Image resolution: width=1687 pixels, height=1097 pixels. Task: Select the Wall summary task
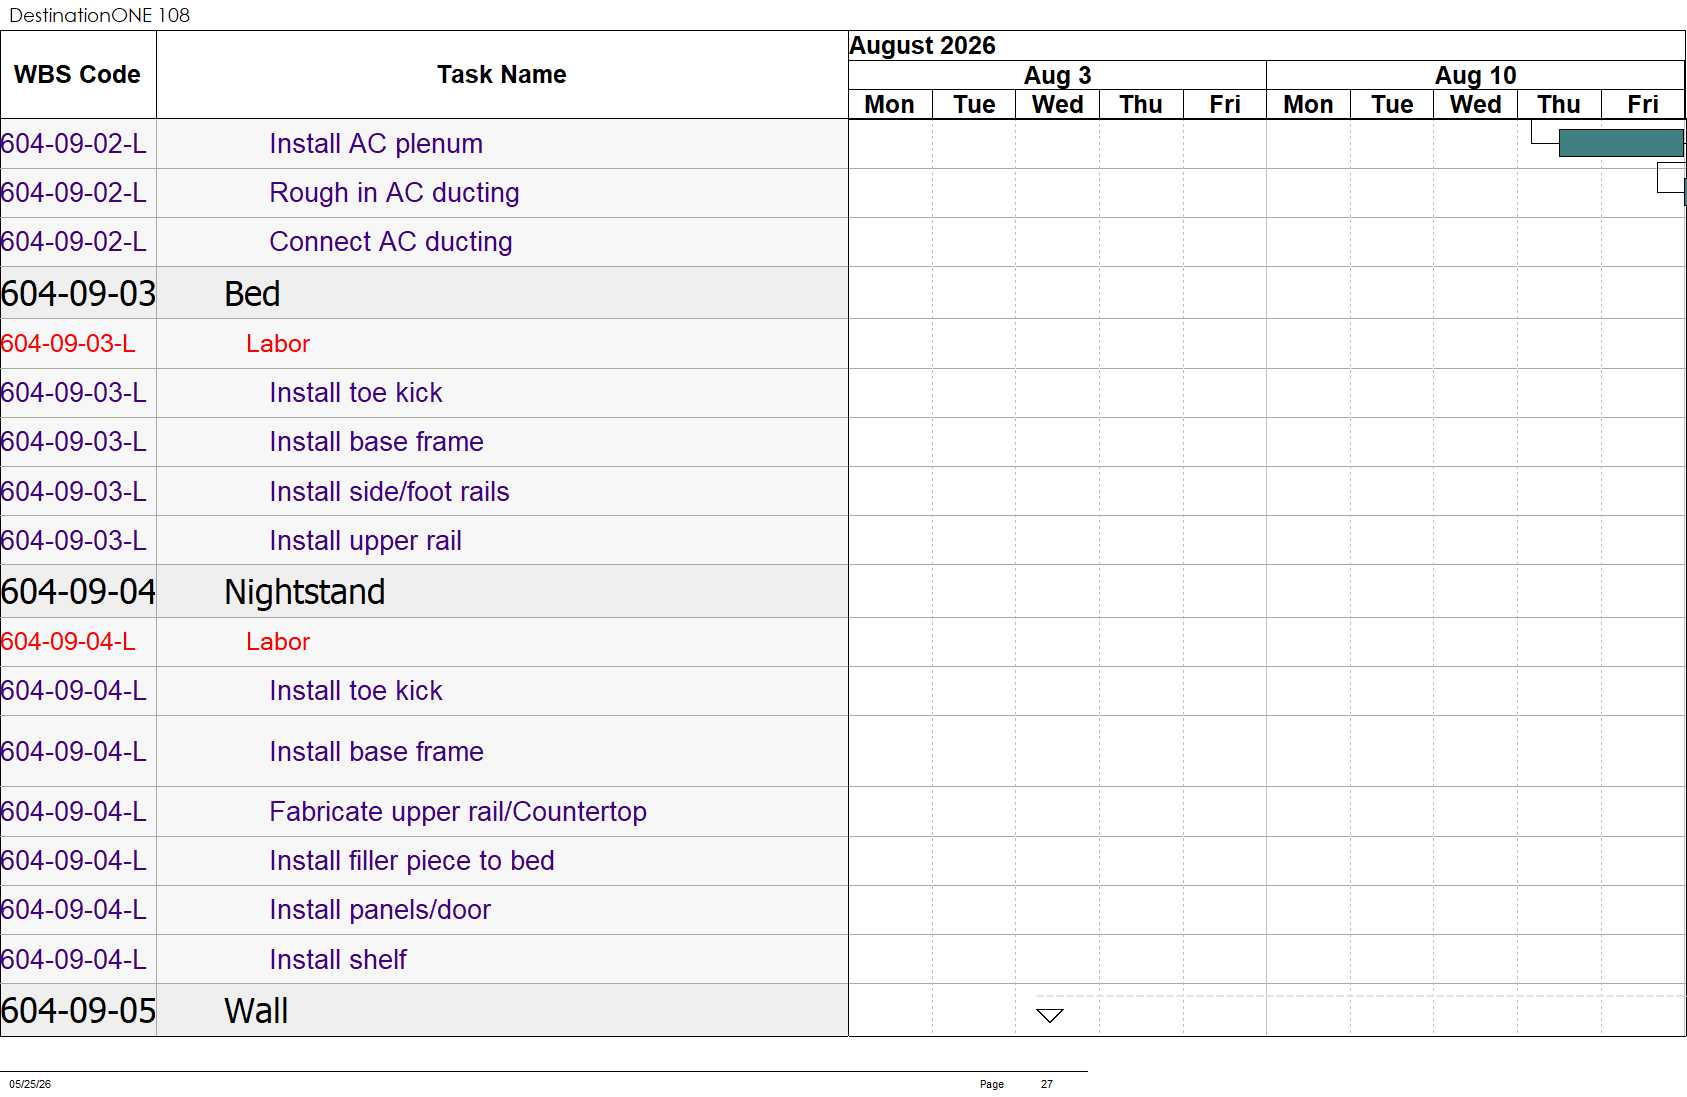(256, 1010)
